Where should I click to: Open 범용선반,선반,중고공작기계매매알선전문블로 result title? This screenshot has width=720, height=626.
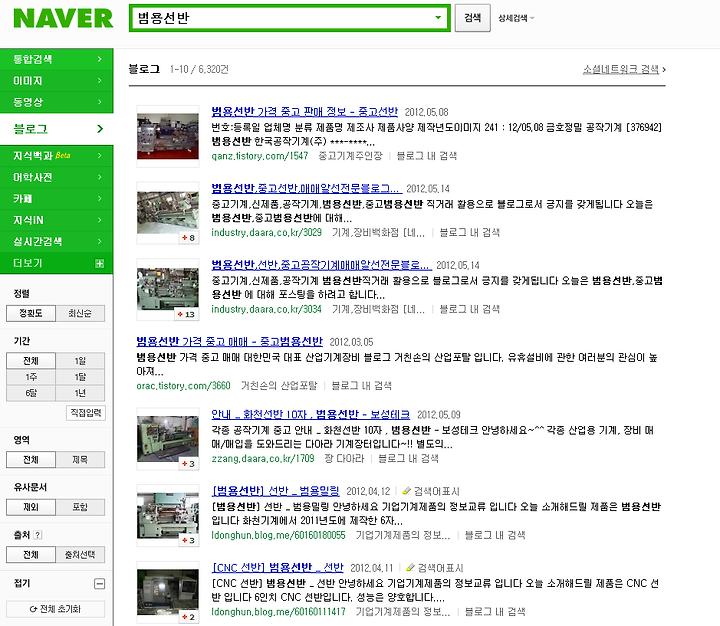pos(321,265)
